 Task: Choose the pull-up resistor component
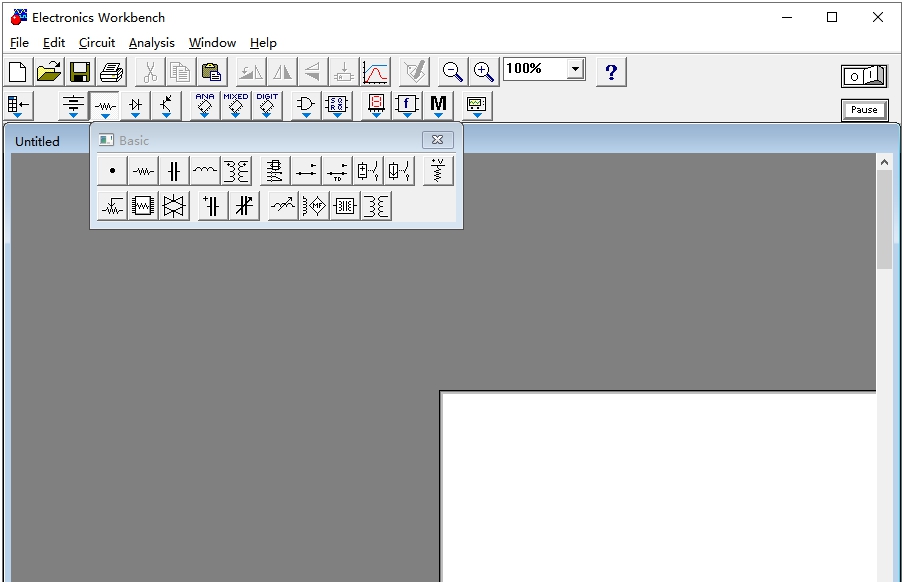(438, 171)
